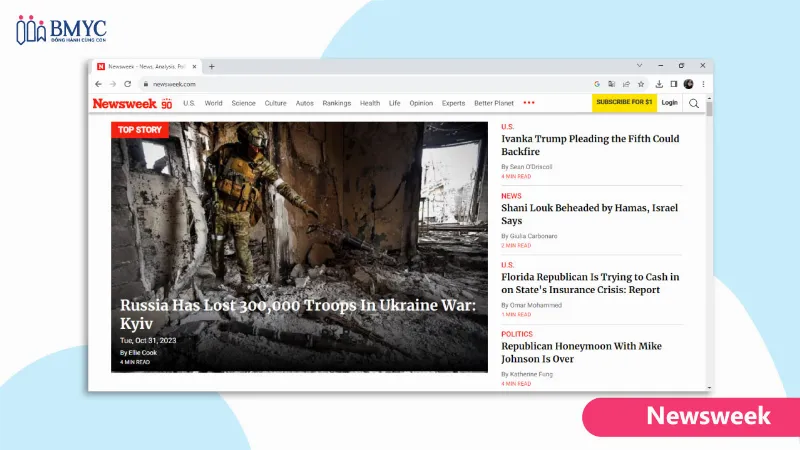Image resolution: width=800 pixels, height=450 pixels.
Task: Open the Ivanka Trump Pleading the Fifth article
Action: 590,145
